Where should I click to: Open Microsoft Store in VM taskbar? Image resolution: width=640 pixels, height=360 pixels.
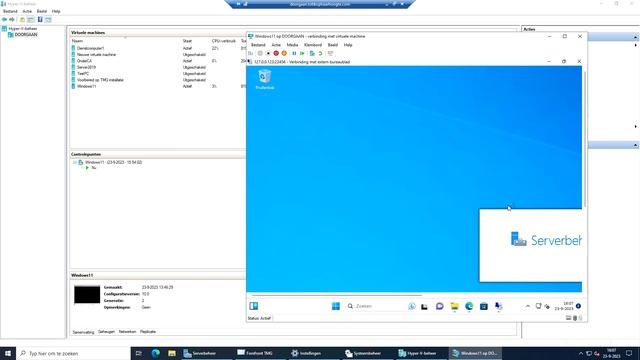click(484, 306)
